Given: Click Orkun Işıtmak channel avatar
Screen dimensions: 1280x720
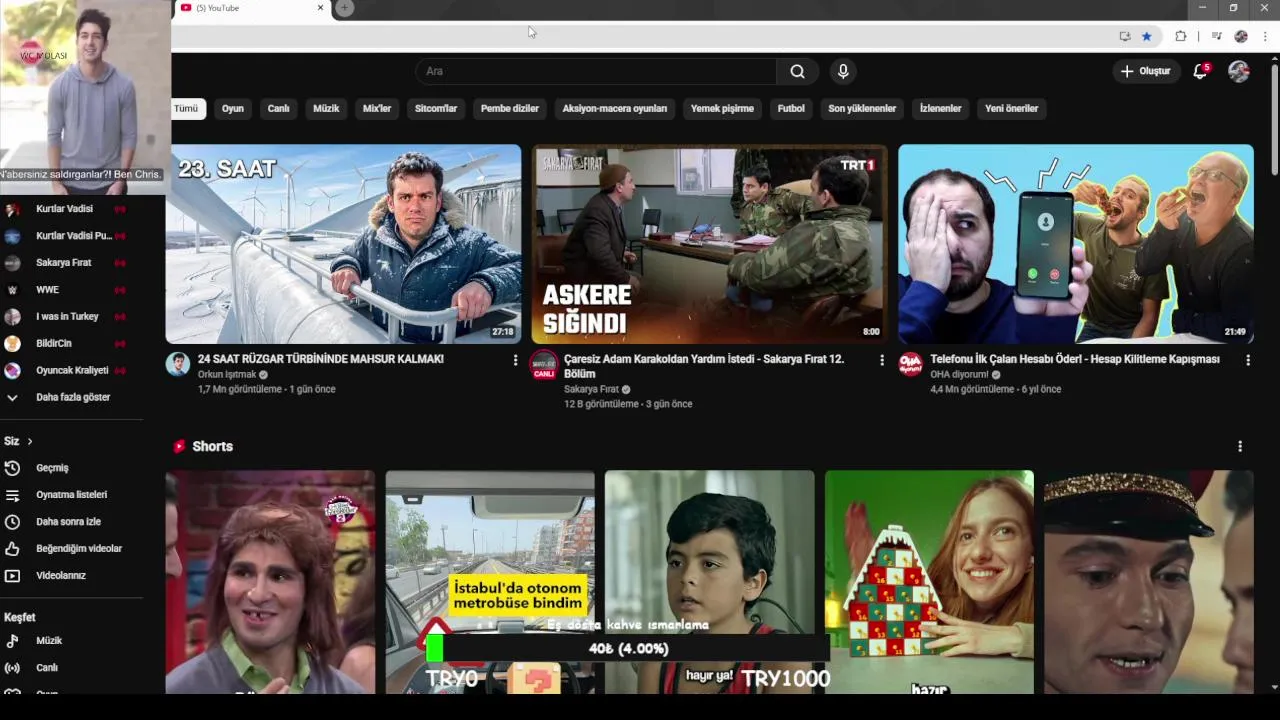Looking at the screenshot, I should [x=178, y=364].
